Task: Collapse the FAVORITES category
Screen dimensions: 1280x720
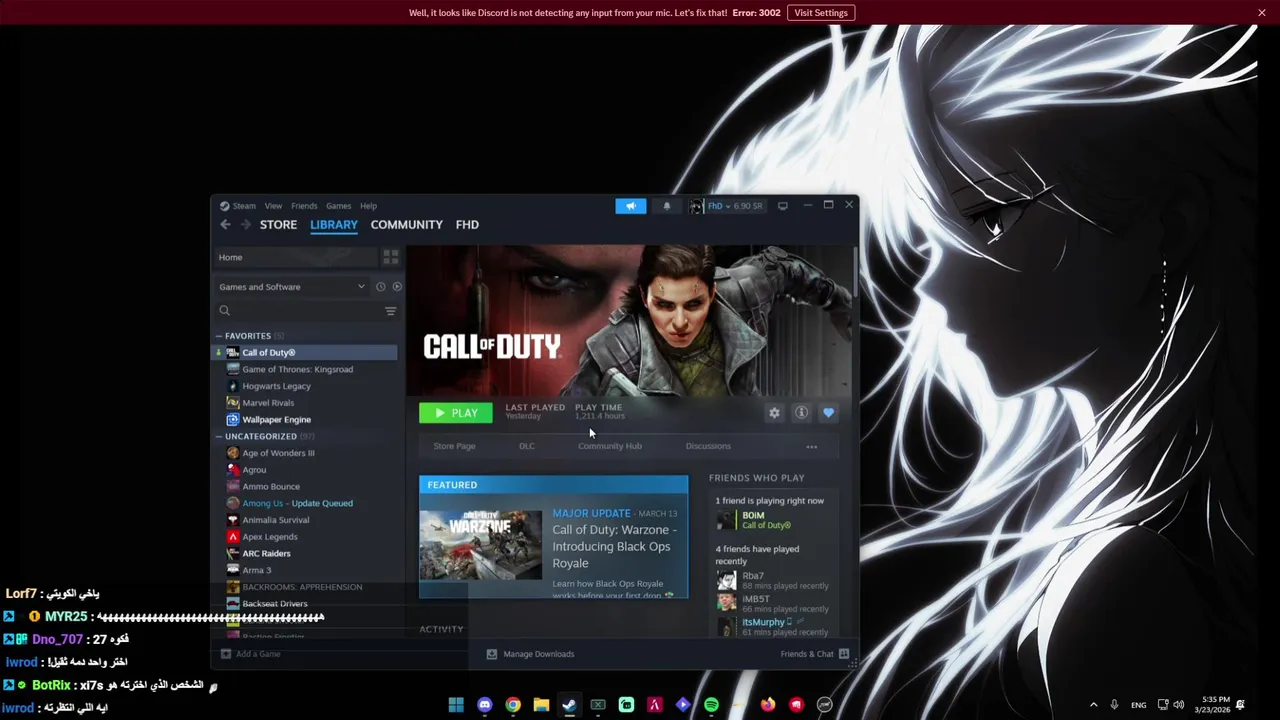Action: point(219,336)
